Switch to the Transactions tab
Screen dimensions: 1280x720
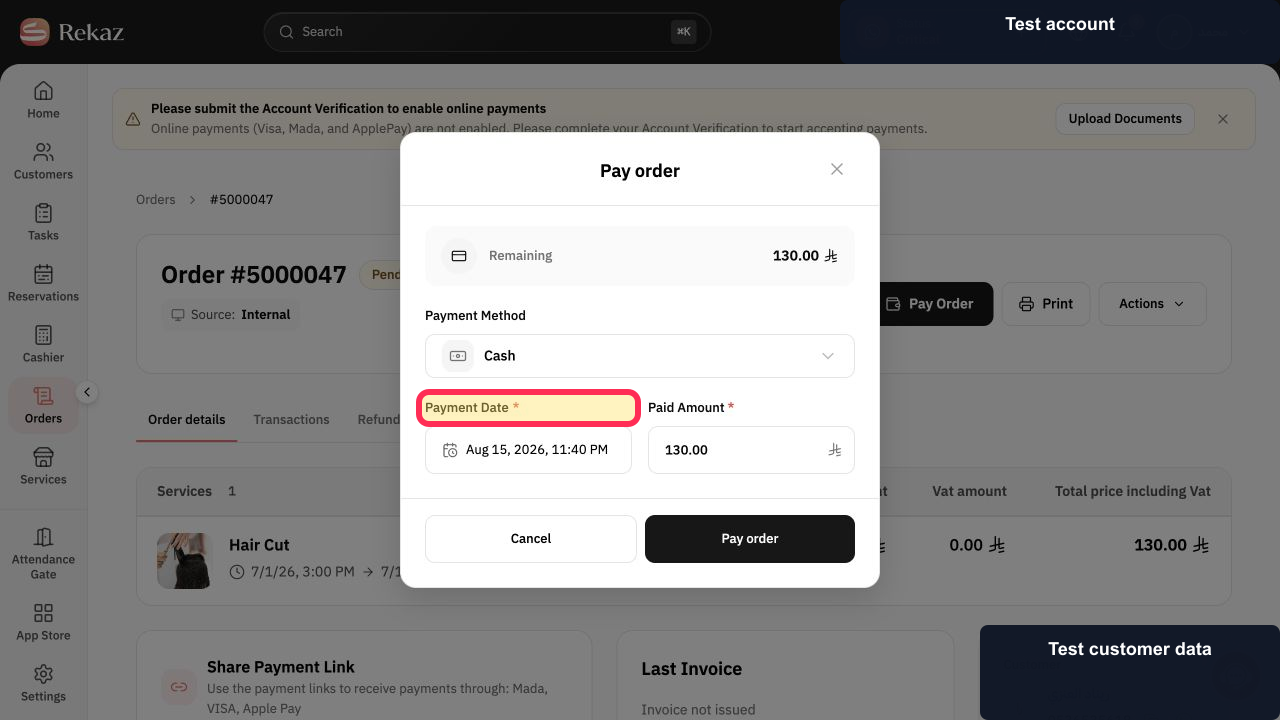[x=291, y=419]
